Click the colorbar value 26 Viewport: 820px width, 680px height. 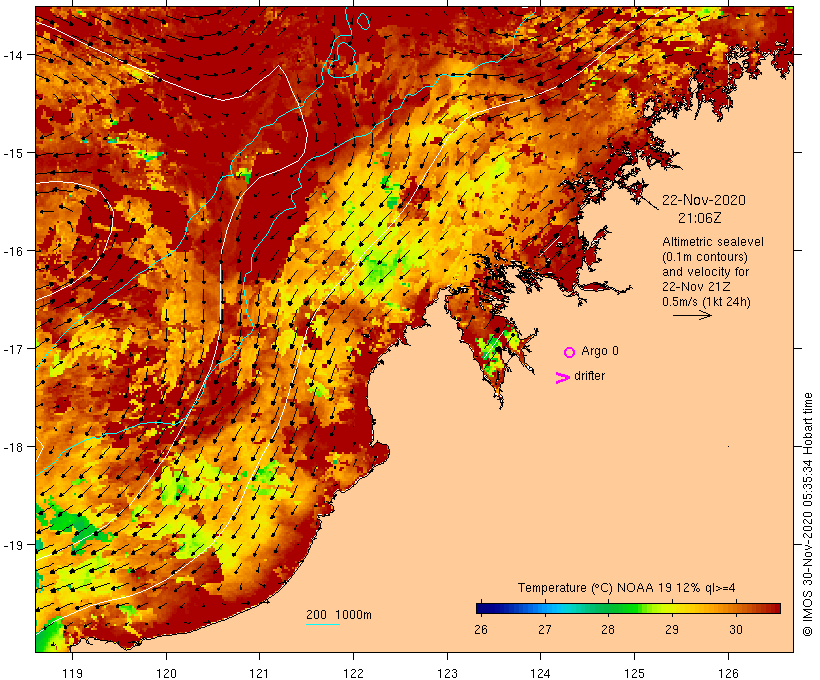coord(481,629)
